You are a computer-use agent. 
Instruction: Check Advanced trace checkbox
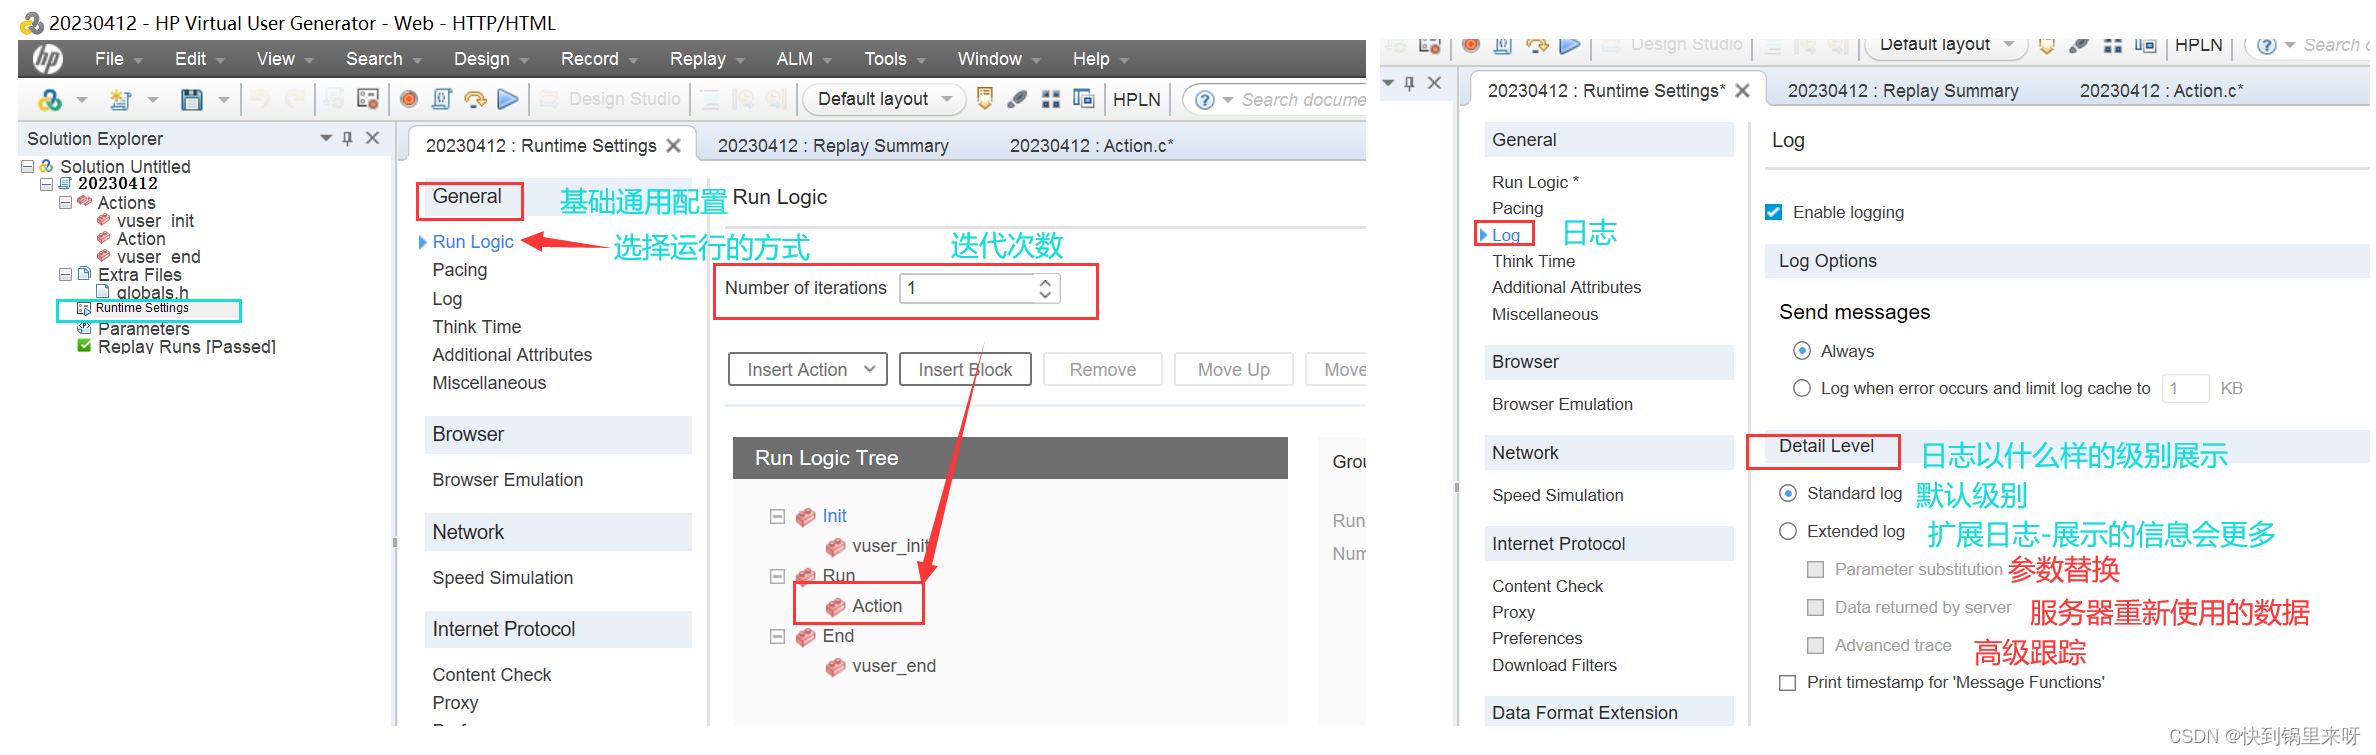[1816, 645]
